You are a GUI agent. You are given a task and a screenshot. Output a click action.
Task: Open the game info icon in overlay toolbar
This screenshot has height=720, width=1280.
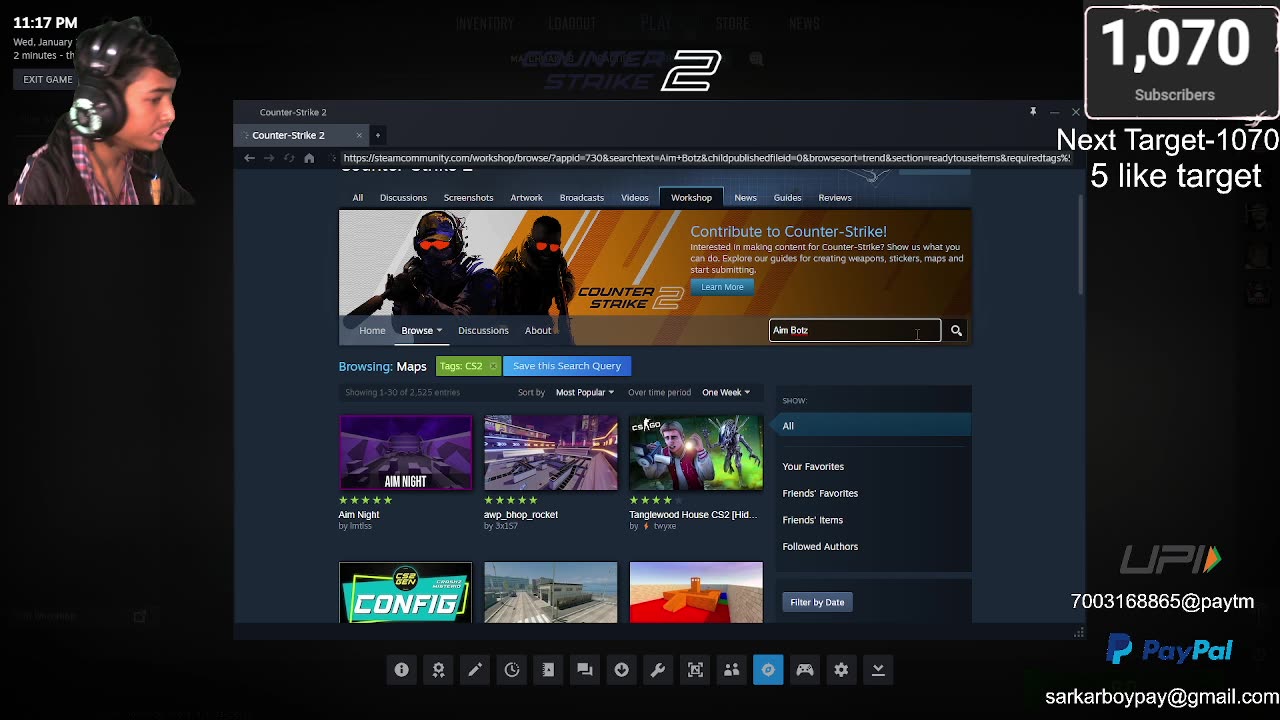[401, 670]
